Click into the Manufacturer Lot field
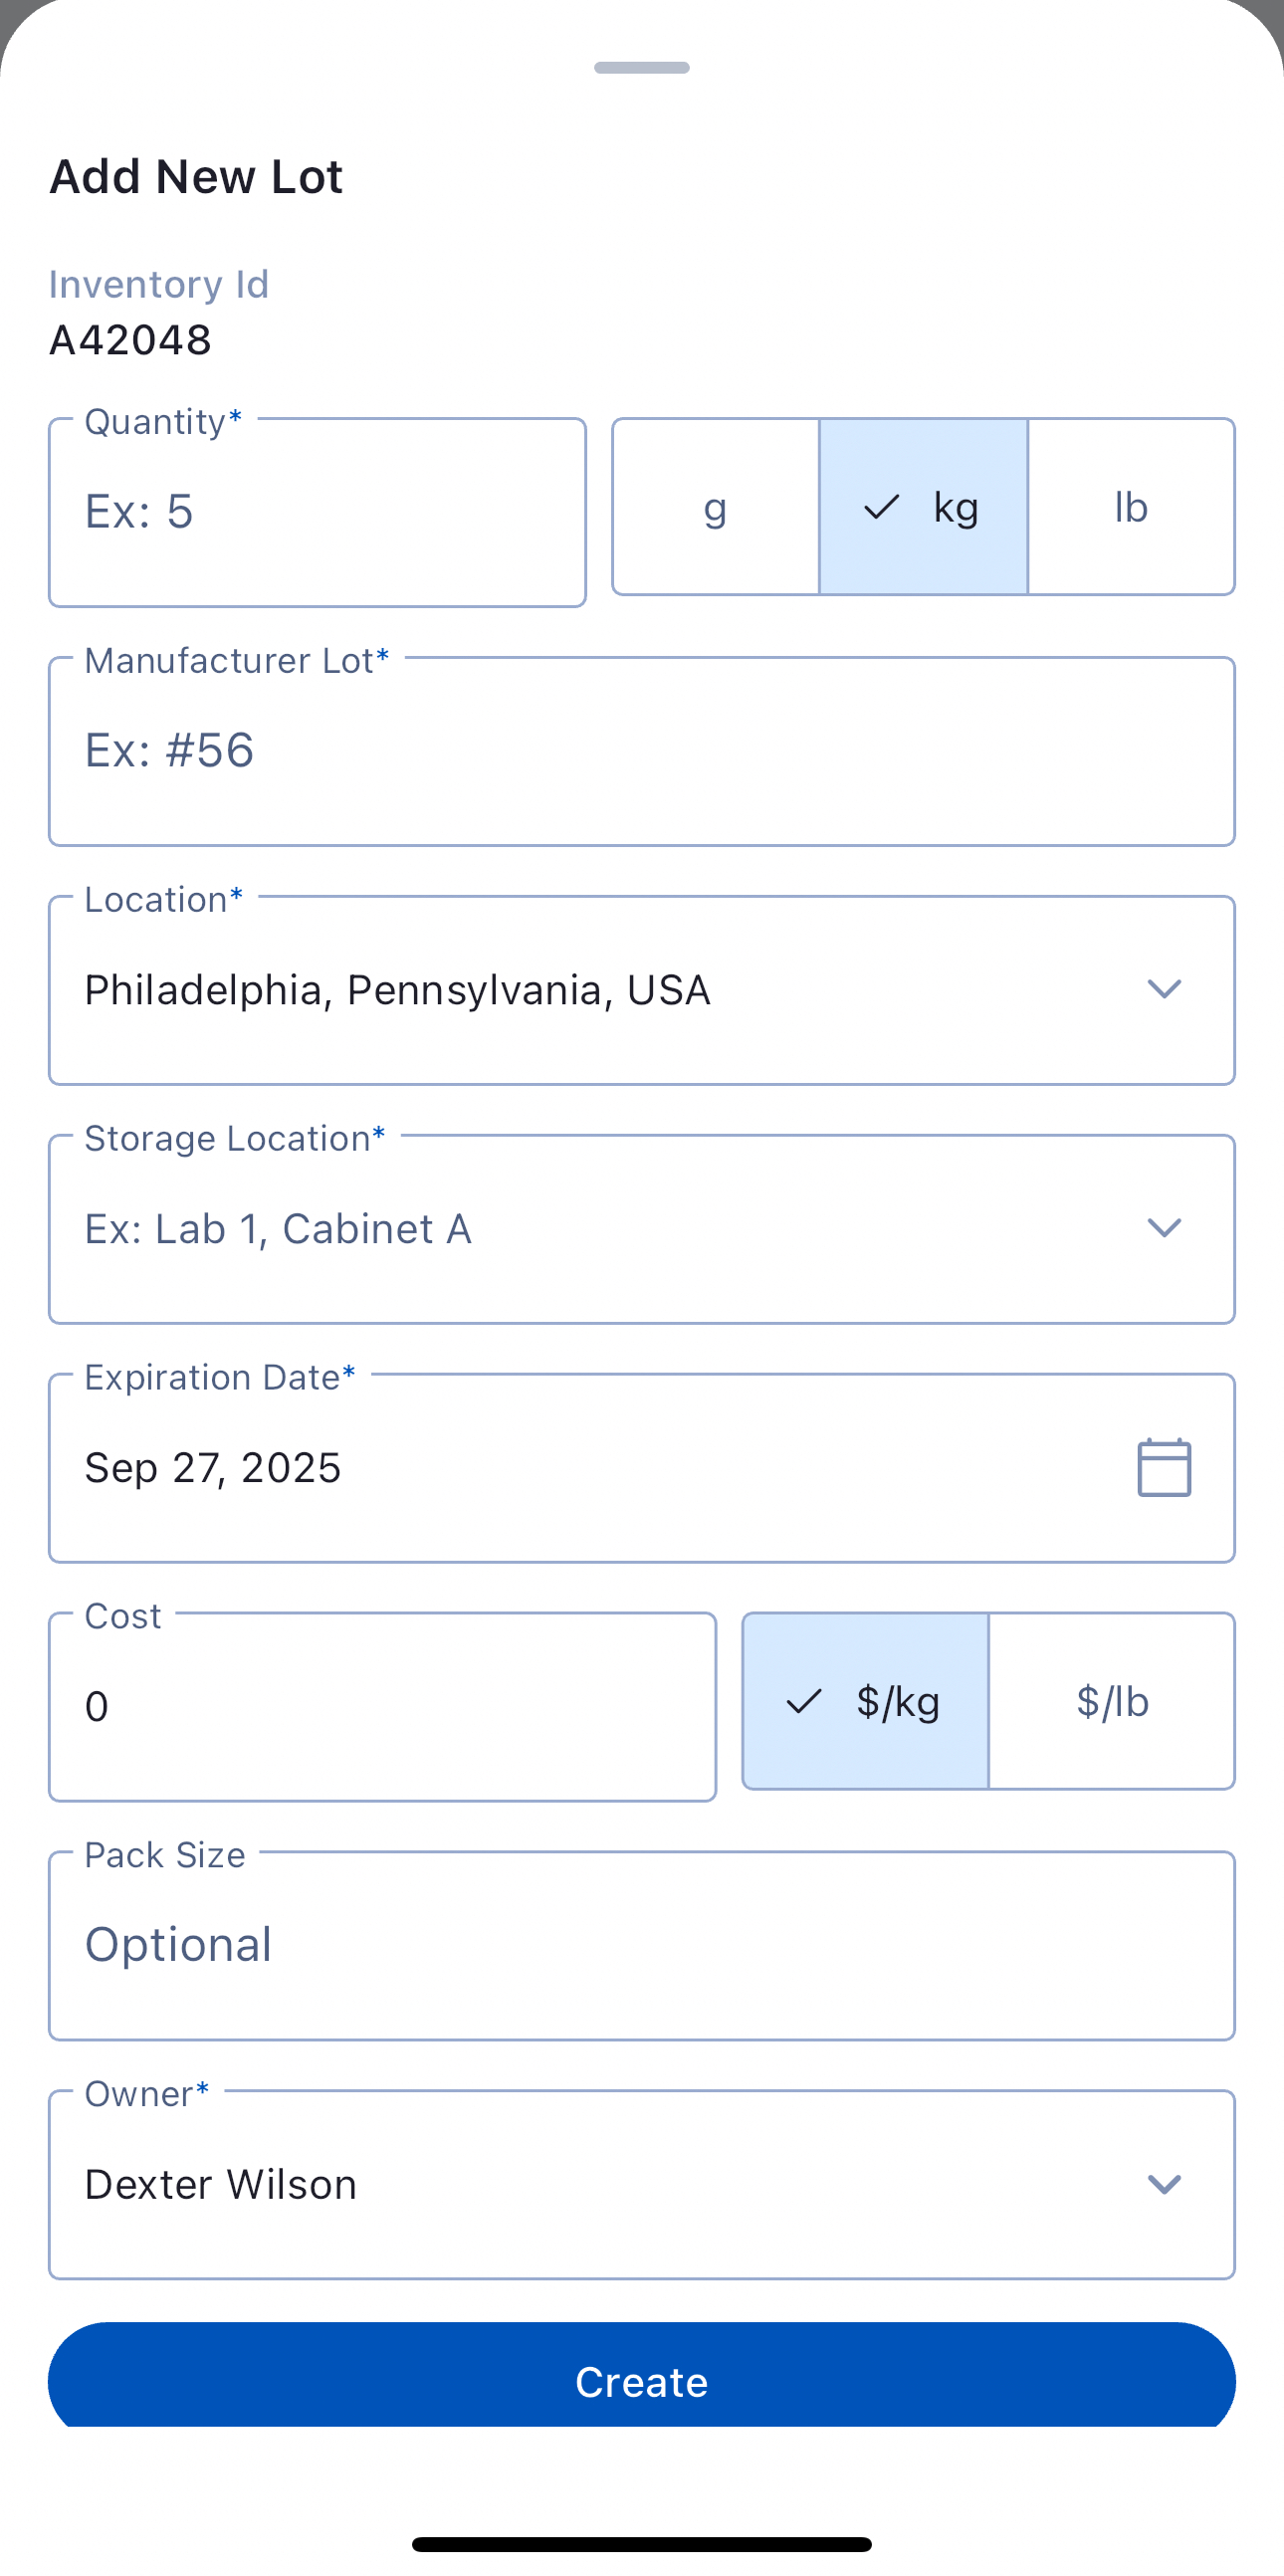 (x=641, y=751)
